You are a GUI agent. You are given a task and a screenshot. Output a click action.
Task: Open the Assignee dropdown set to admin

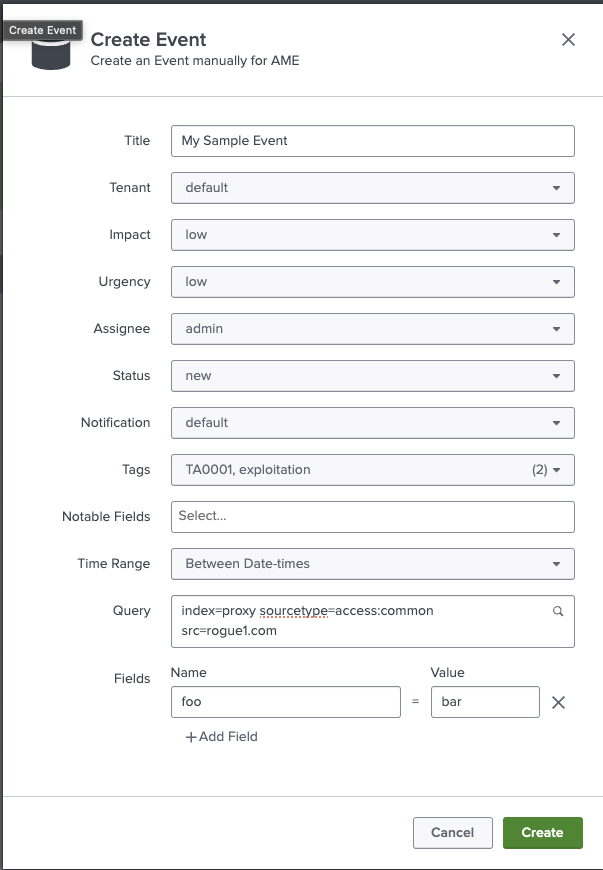[372, 328]
